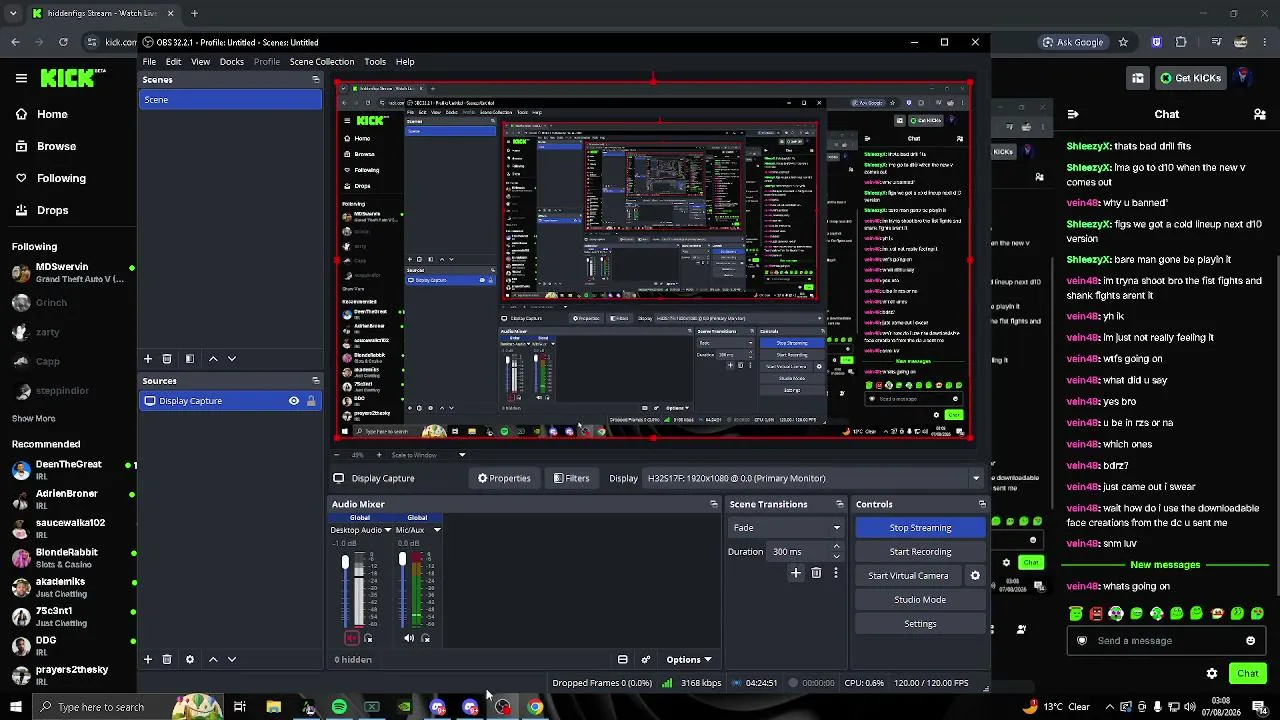Open scene filters icon in Scenes toolbar
Viewport: 1280px width, 720px height.
click(190, 358)
